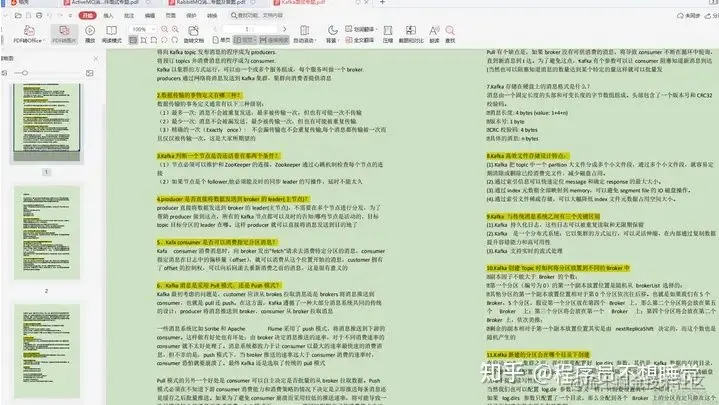
Task: Open the PDF to Office converter
Action: (x=28, y=34)
